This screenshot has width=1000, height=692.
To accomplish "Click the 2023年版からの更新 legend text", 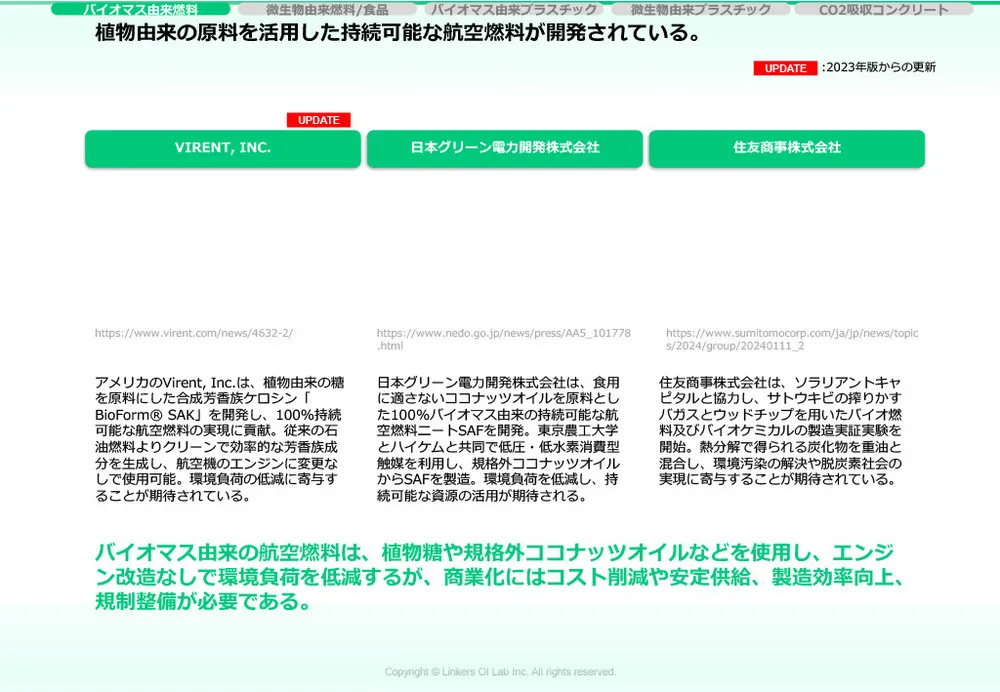I will coord(880,68).
